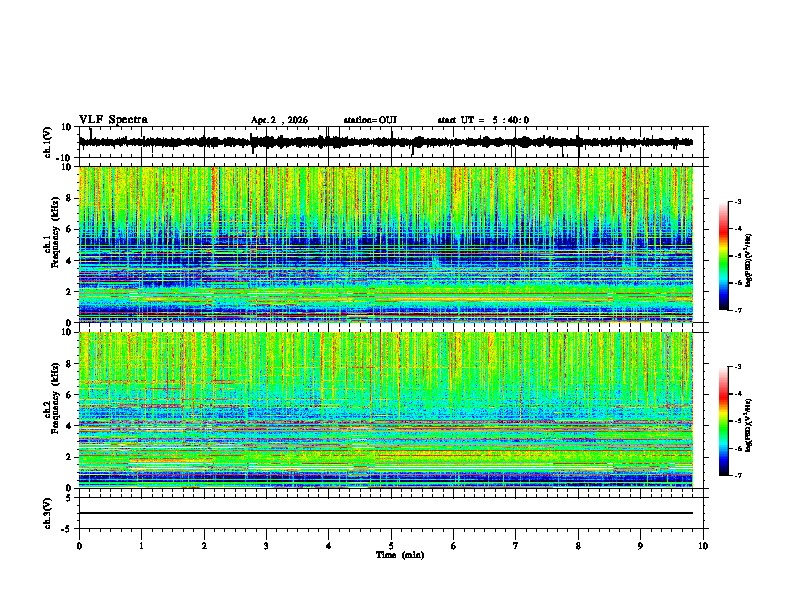Select the "Time (min)" x-axis label
This screenshot has height=612, width=792.
tap(400, 555)
